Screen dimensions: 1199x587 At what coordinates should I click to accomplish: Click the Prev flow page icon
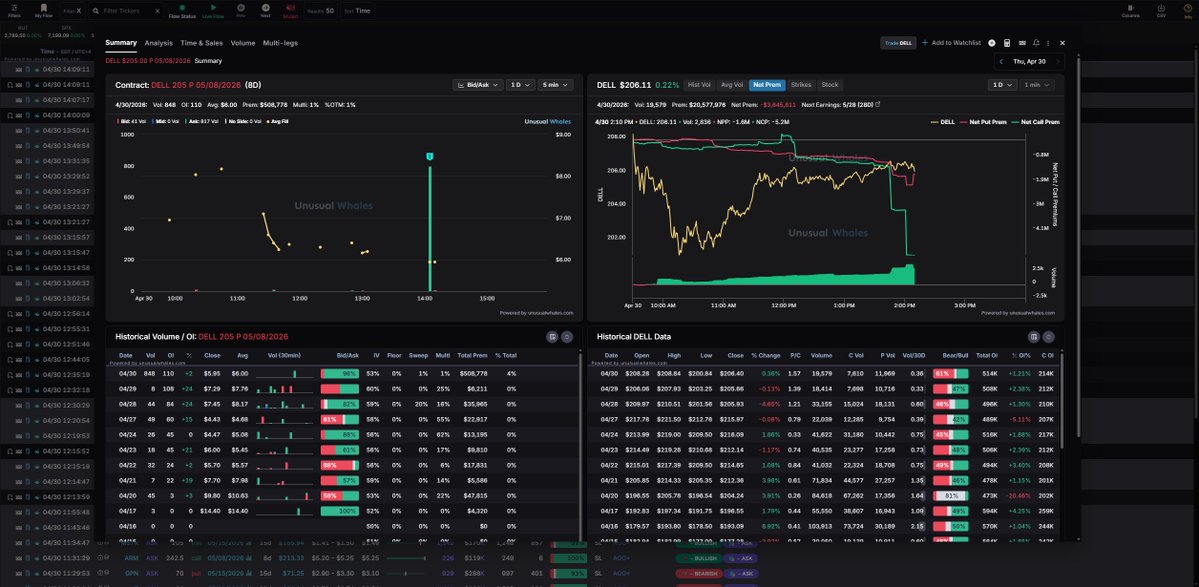click(241, 7)
